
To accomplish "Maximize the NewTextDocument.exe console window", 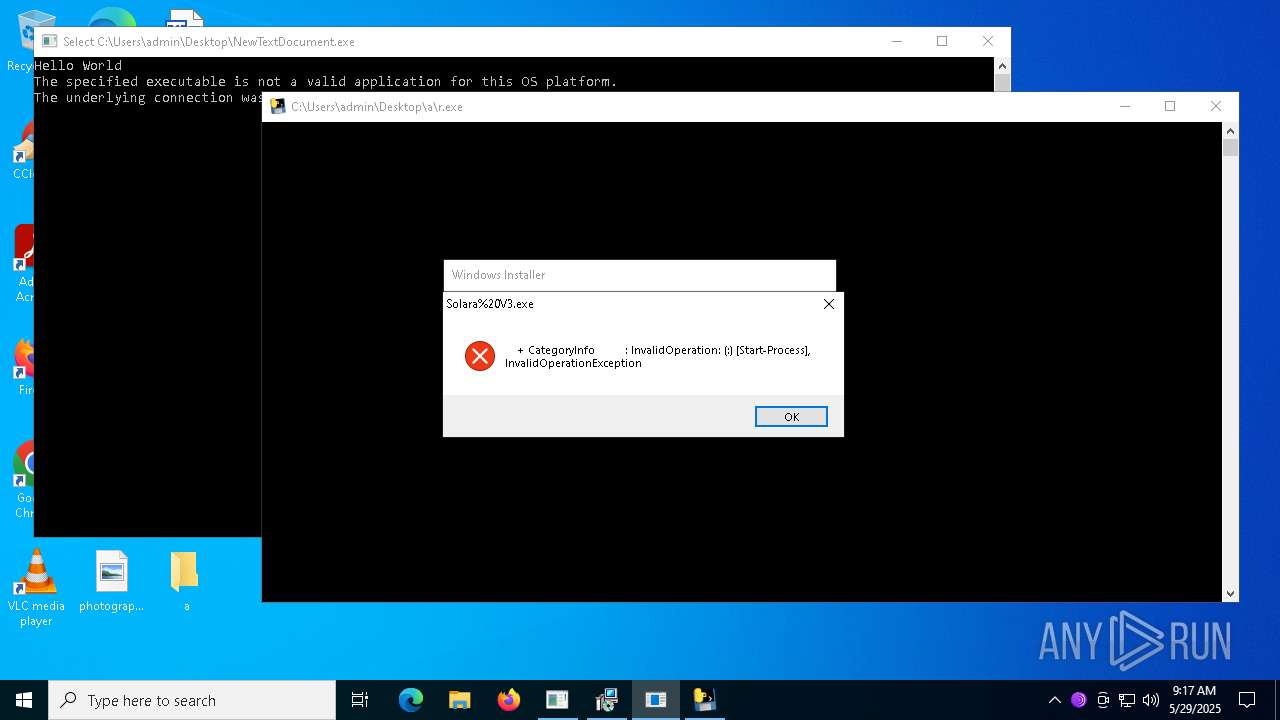I will pos(942,42).
